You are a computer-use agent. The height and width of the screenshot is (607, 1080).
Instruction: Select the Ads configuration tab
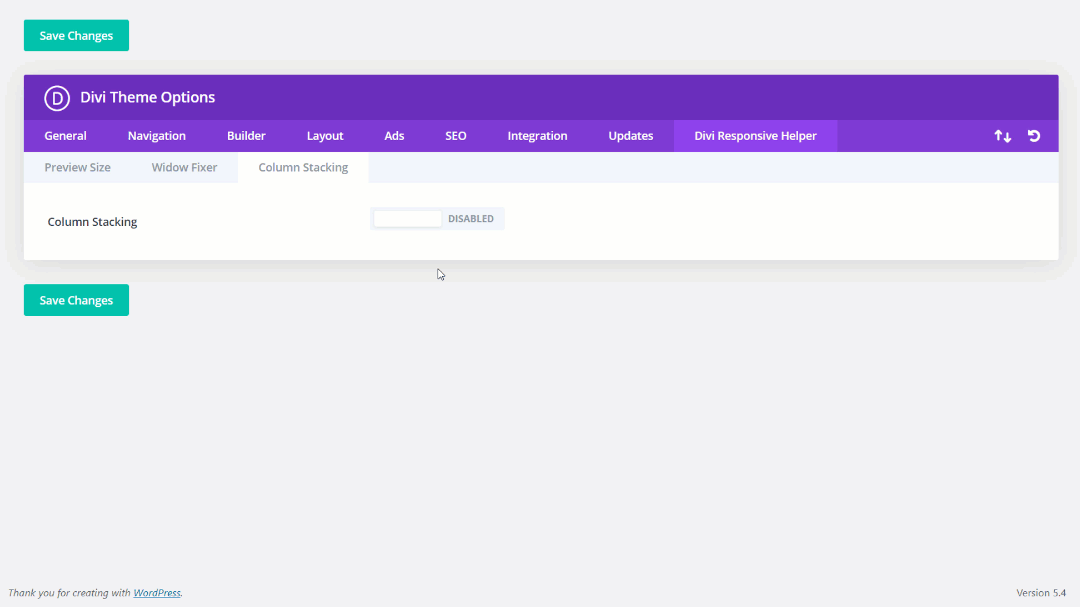[x=393, y=135]
